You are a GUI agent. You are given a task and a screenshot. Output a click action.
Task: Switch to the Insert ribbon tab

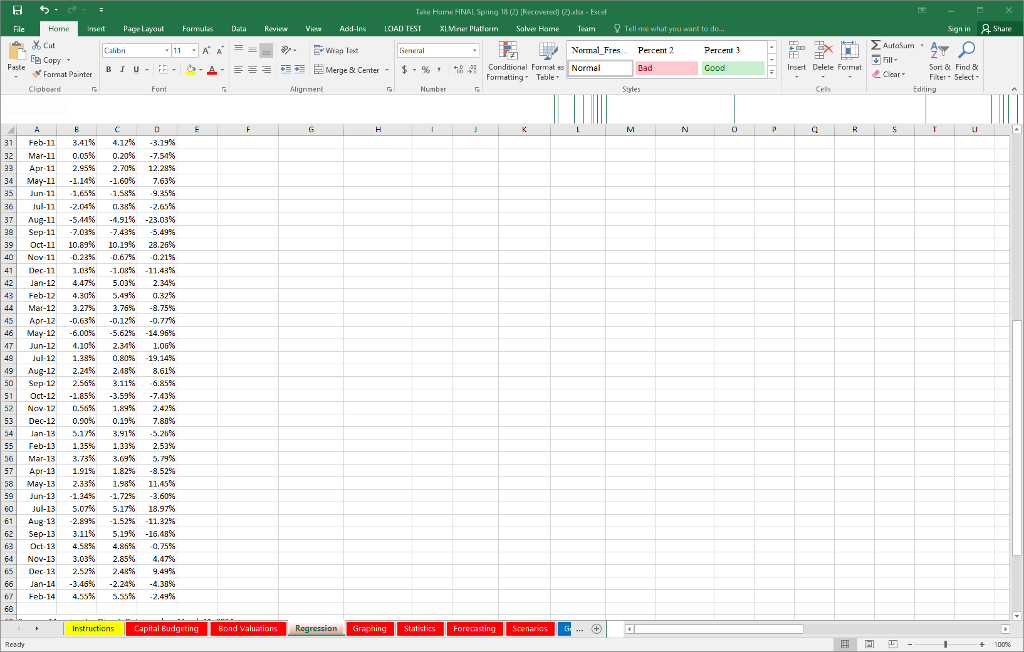tap(96, 29)
